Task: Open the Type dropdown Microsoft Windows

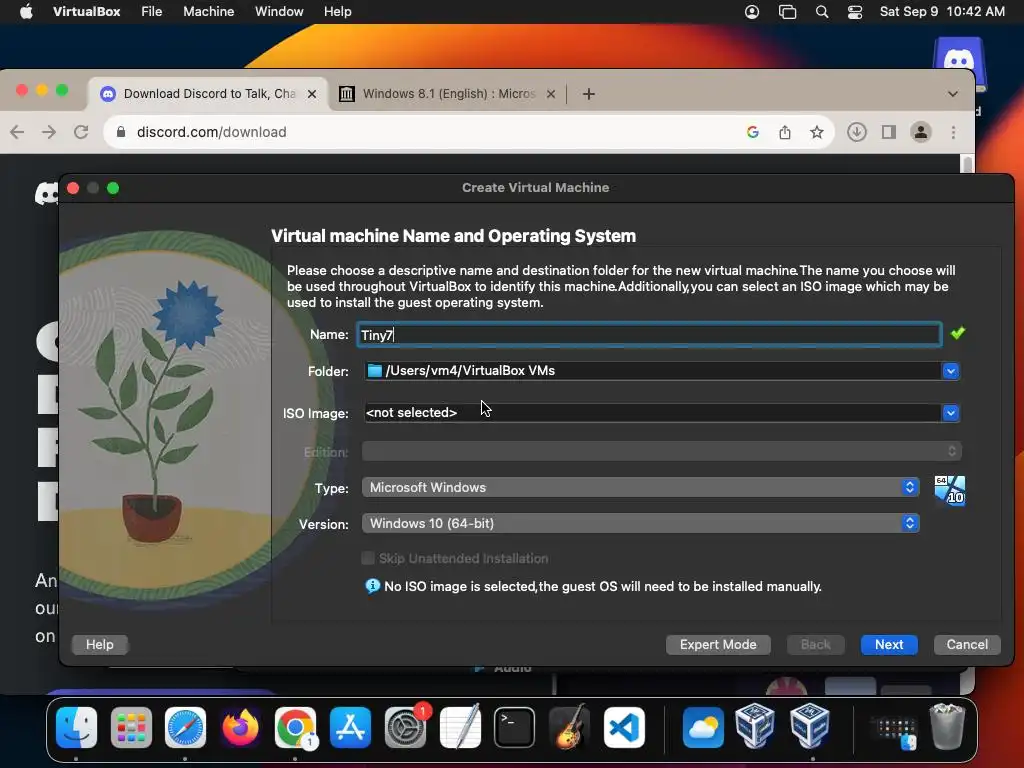Action: point(641,487)
